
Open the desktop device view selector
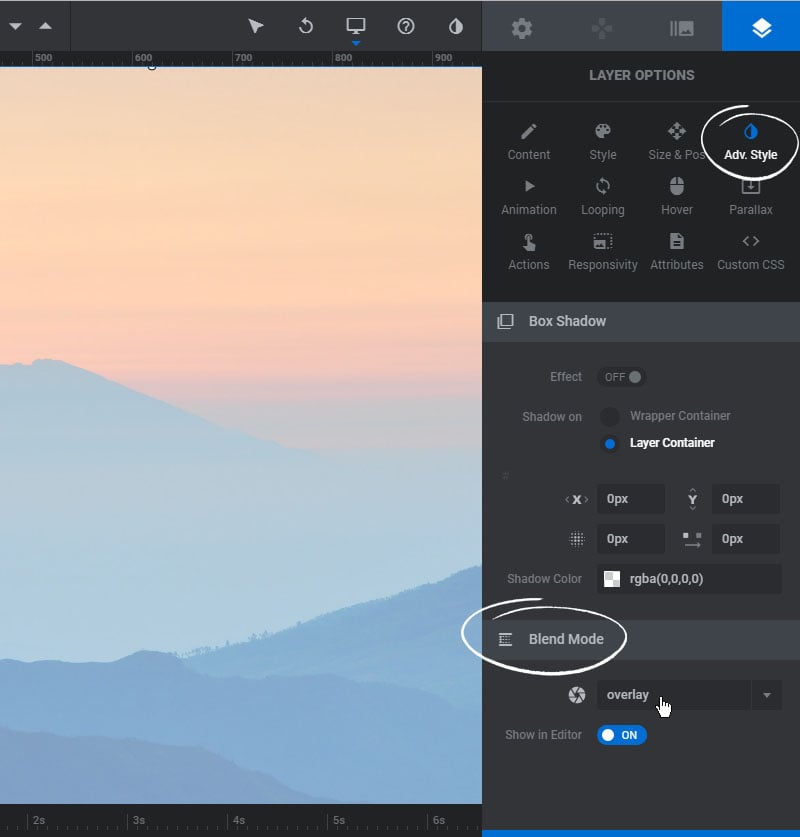pyautogui.click(x=356, y=26)
